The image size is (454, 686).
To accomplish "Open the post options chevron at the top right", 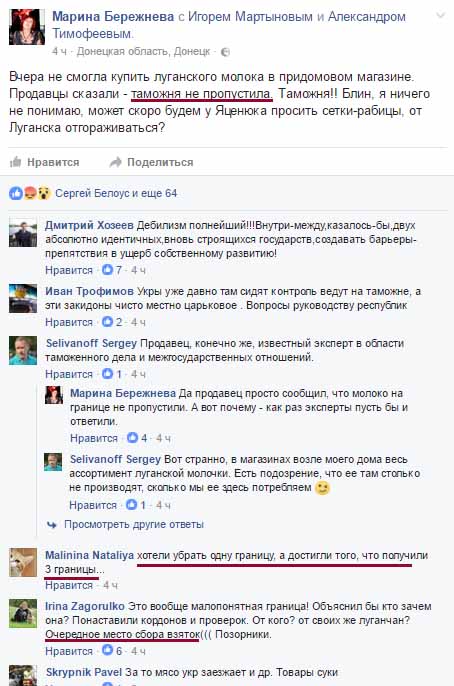I will tap(440, 16).
